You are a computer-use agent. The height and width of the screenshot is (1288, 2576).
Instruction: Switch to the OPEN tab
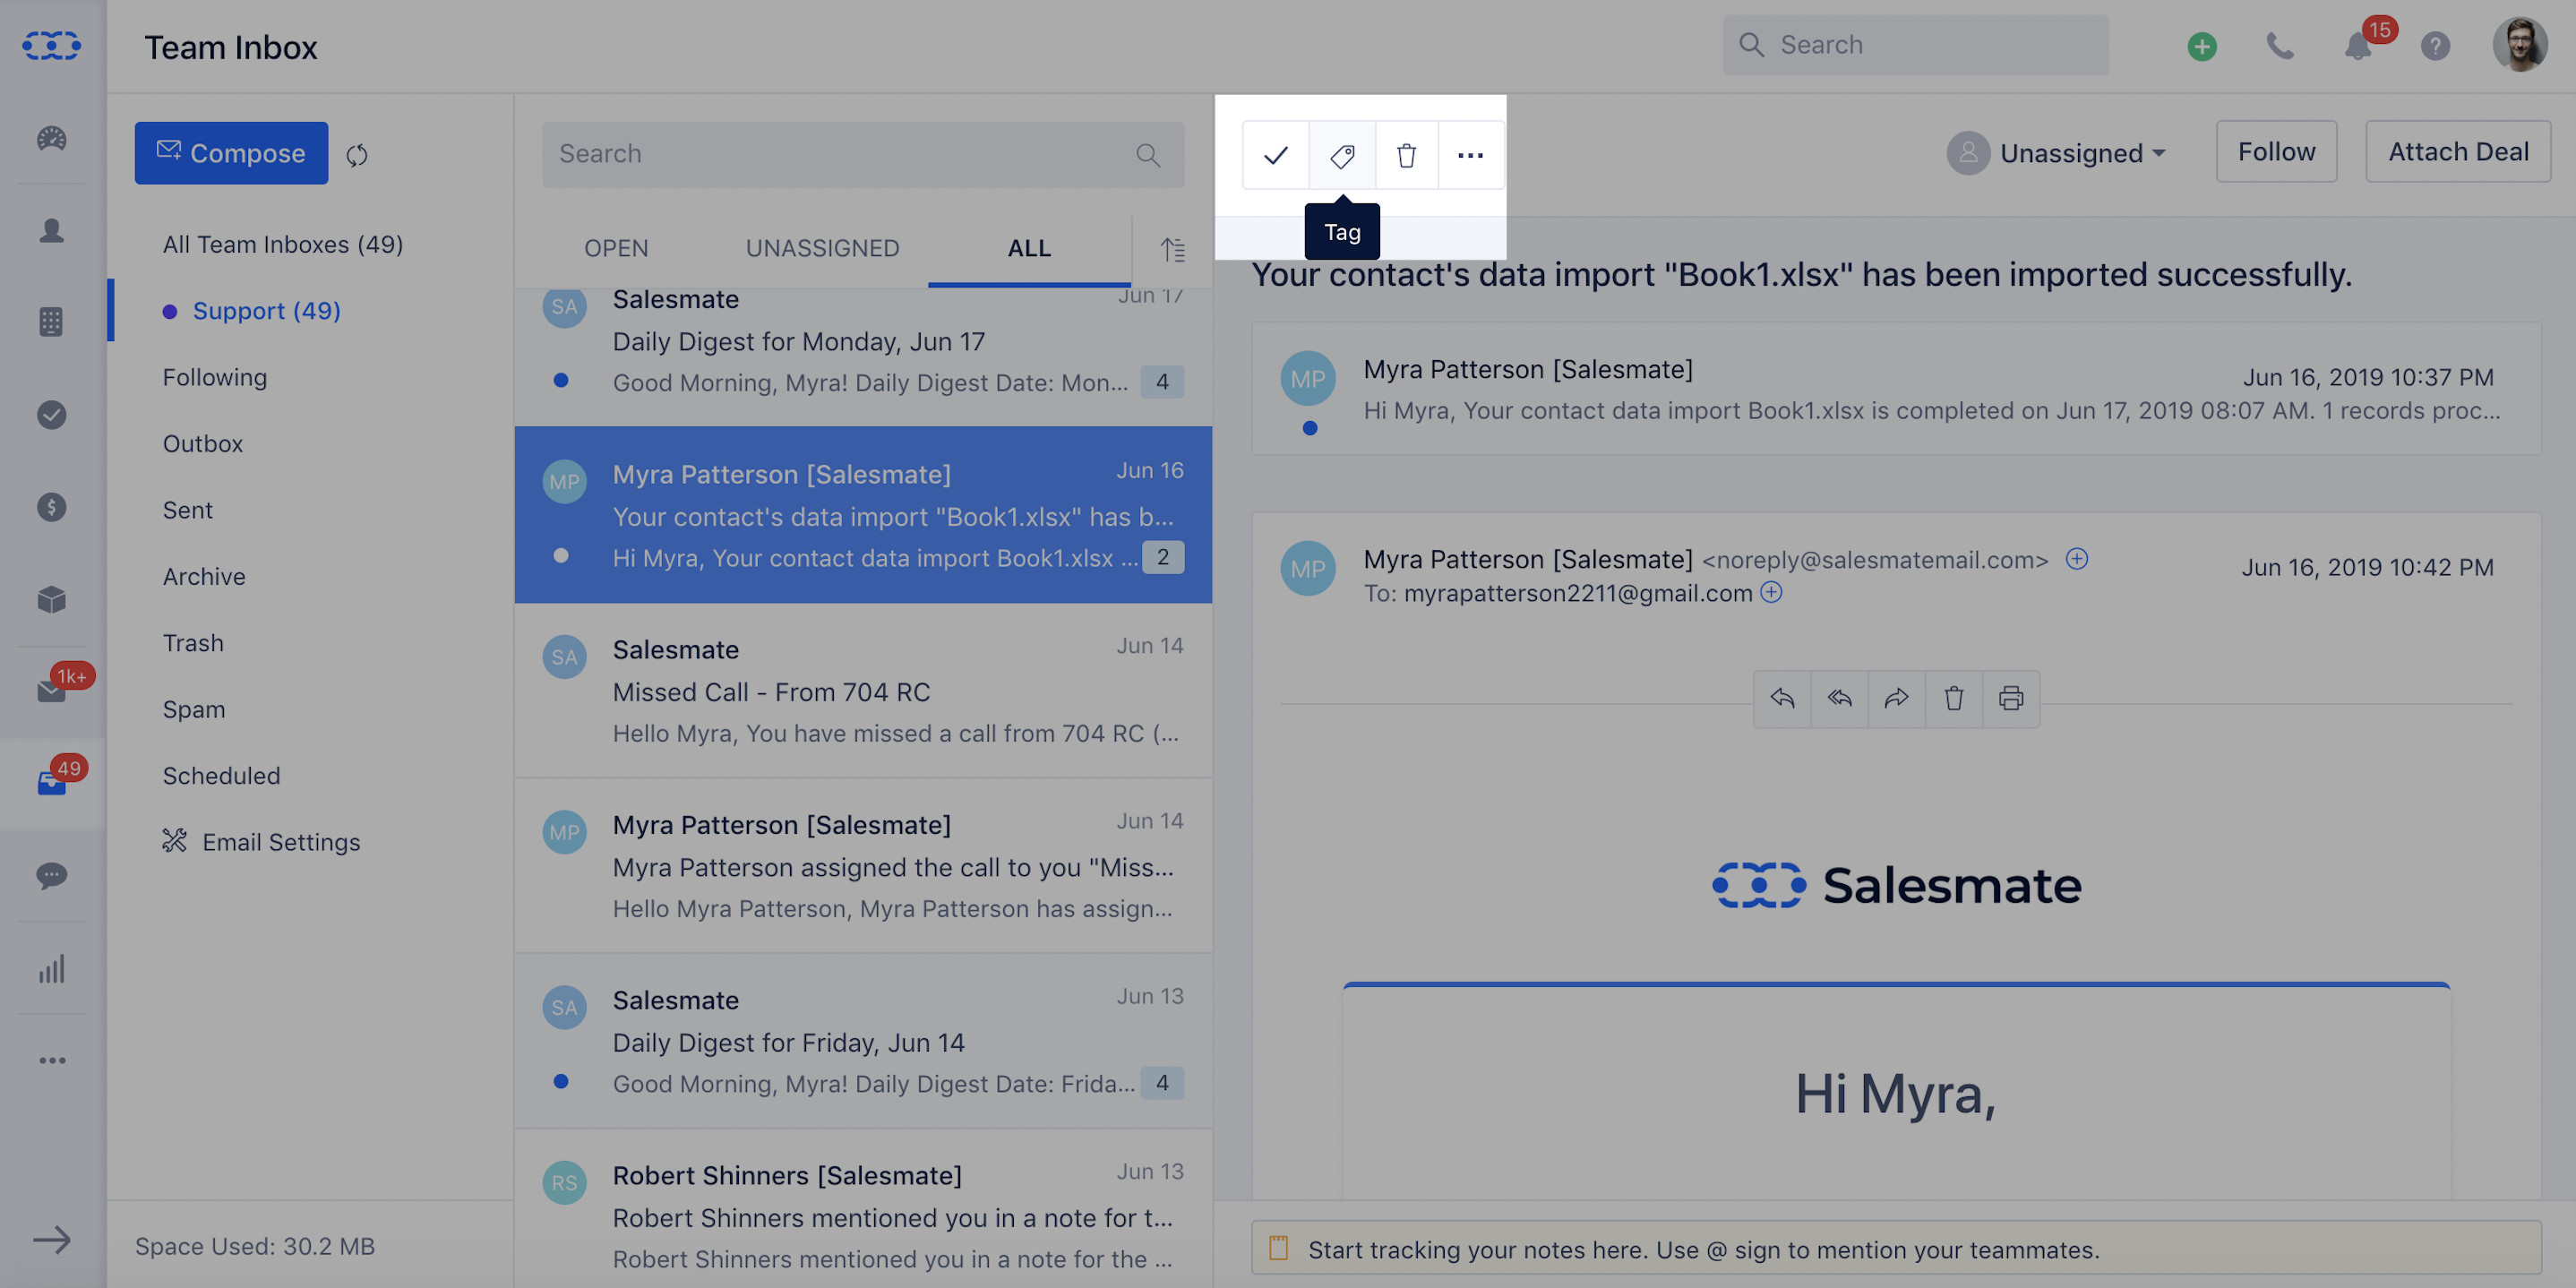616,248
